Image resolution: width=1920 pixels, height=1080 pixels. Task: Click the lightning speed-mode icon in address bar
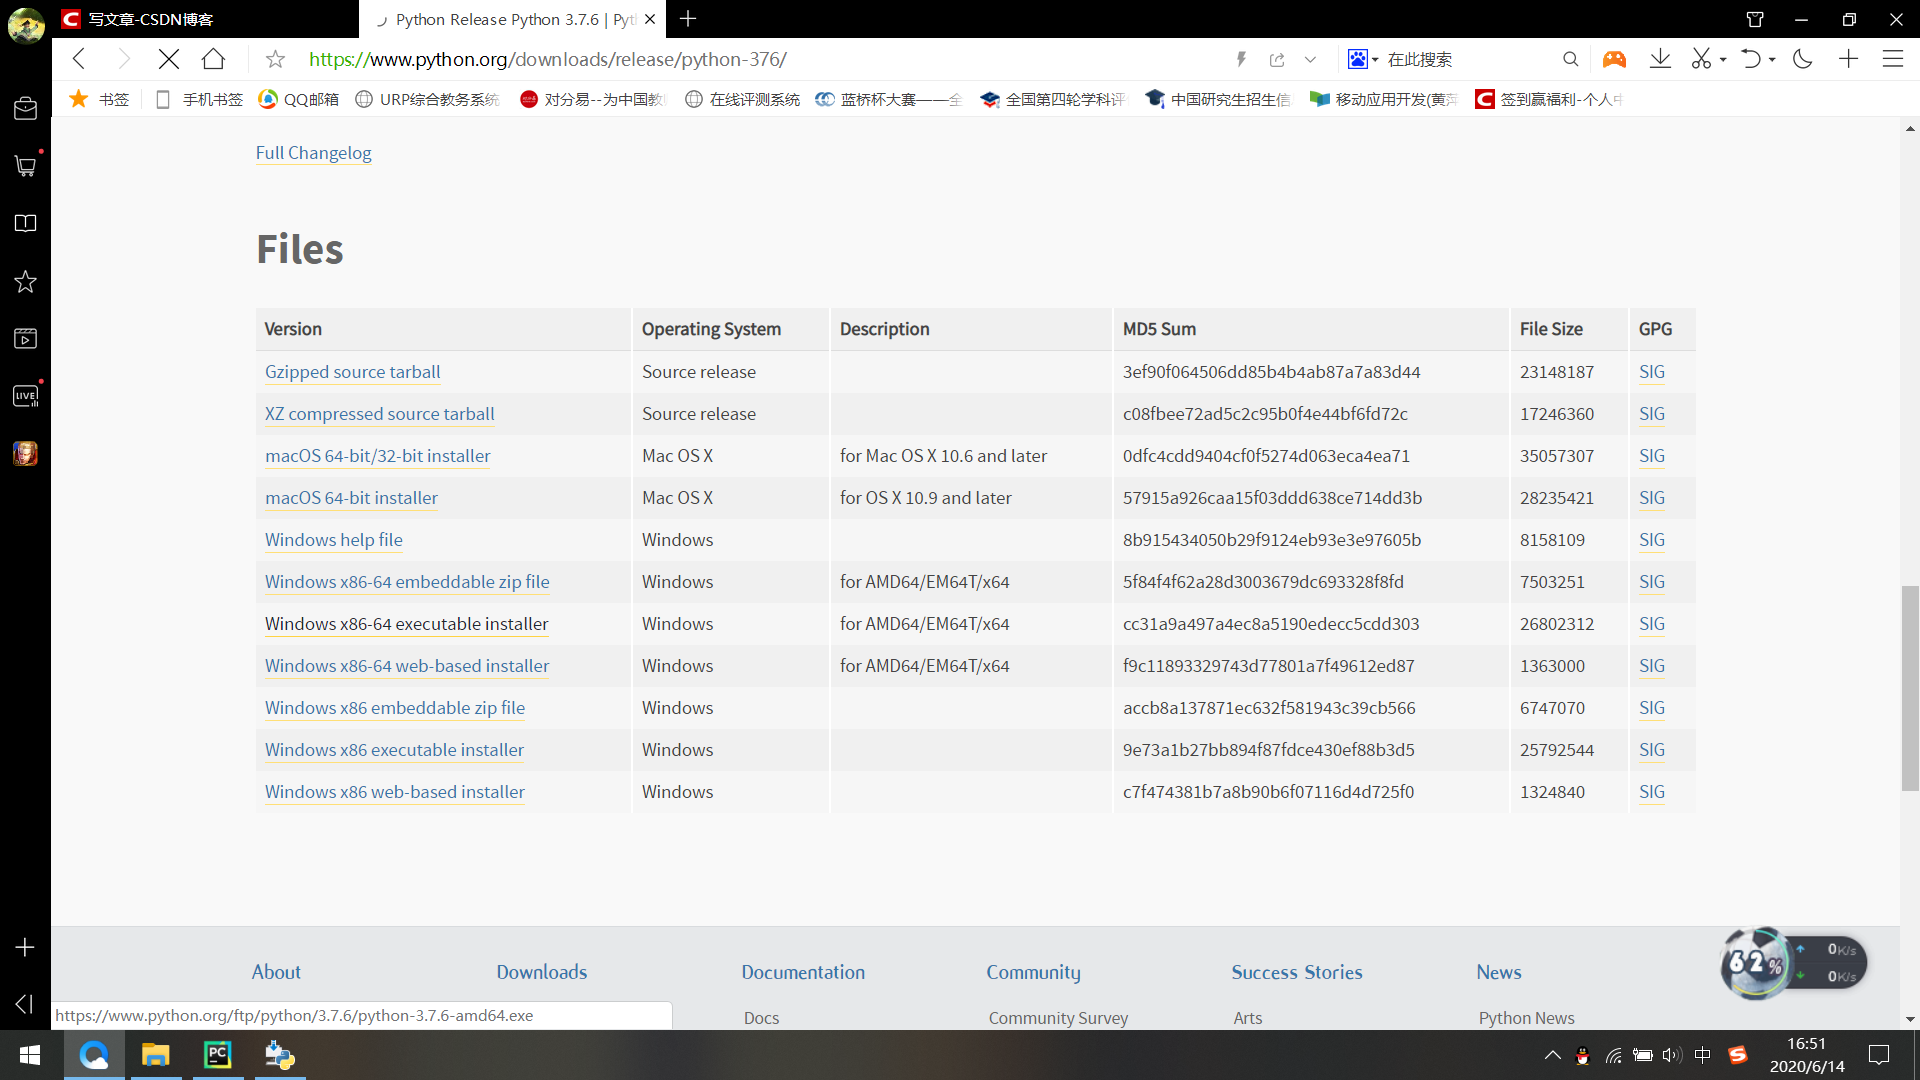tap(1241, 59)
